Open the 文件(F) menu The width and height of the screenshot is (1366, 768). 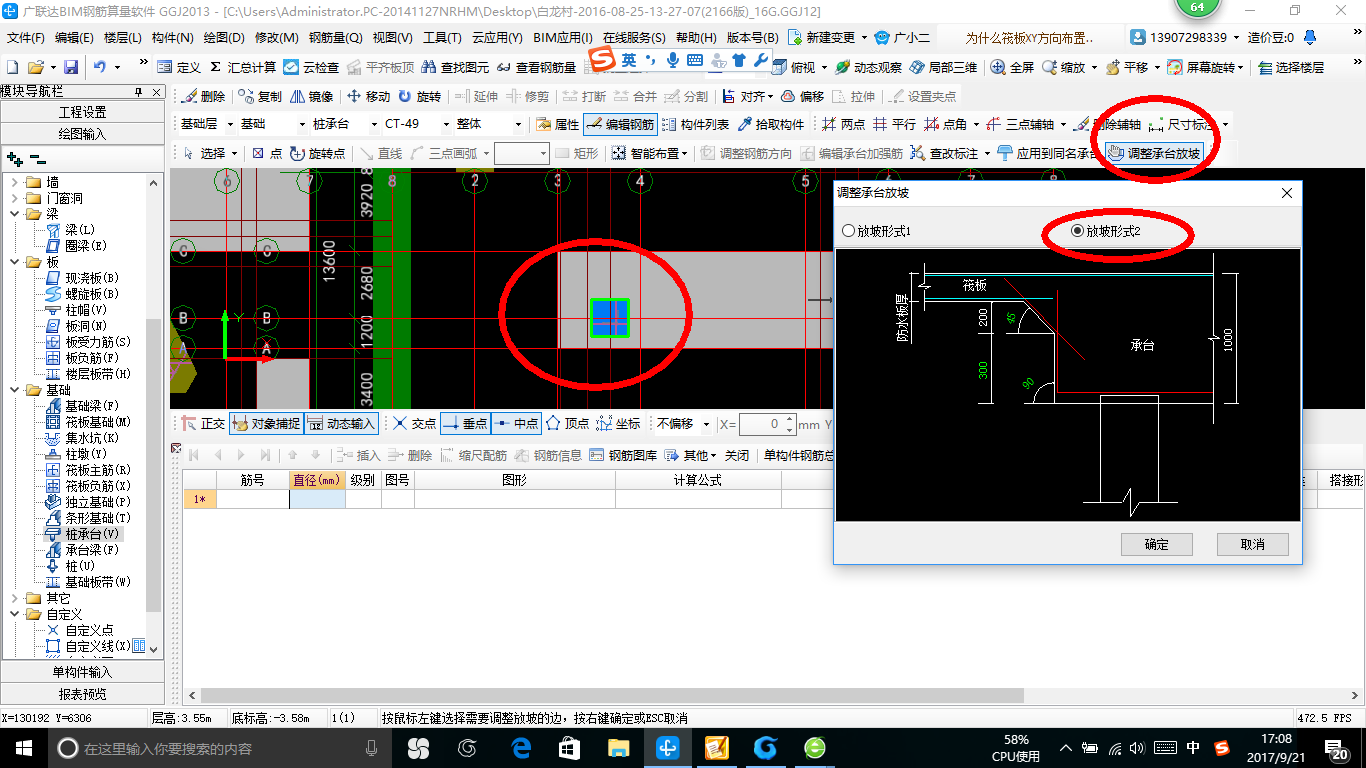(x=25, y=38)
